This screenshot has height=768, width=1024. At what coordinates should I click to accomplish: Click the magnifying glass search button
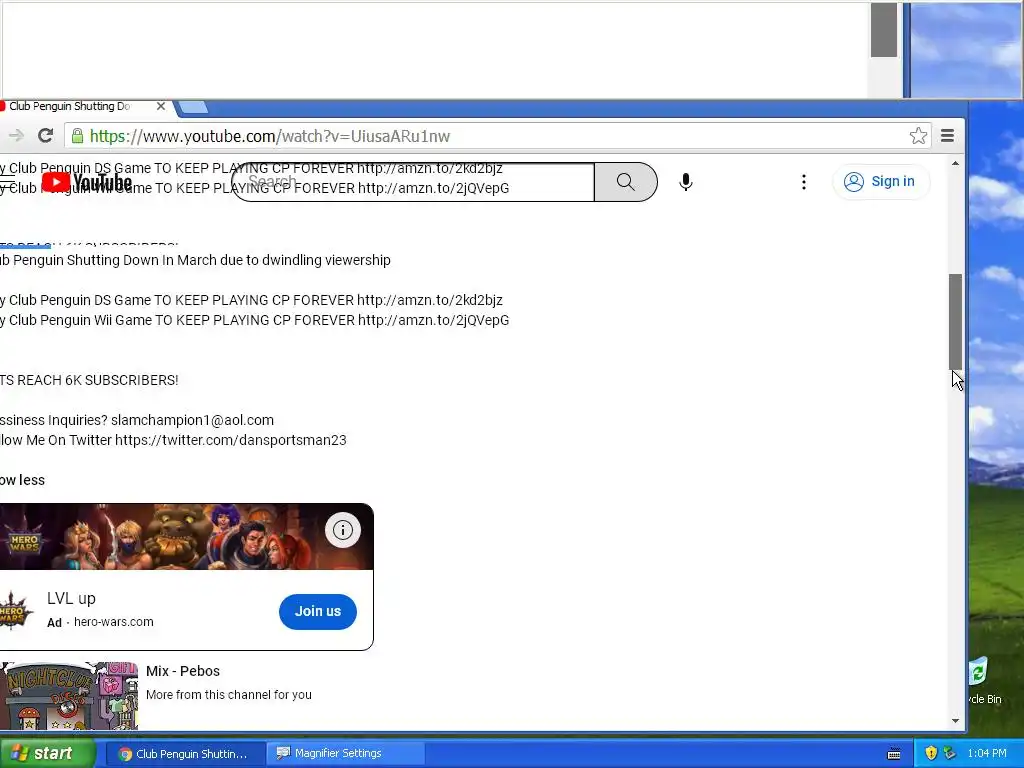[x=626, y=182]
